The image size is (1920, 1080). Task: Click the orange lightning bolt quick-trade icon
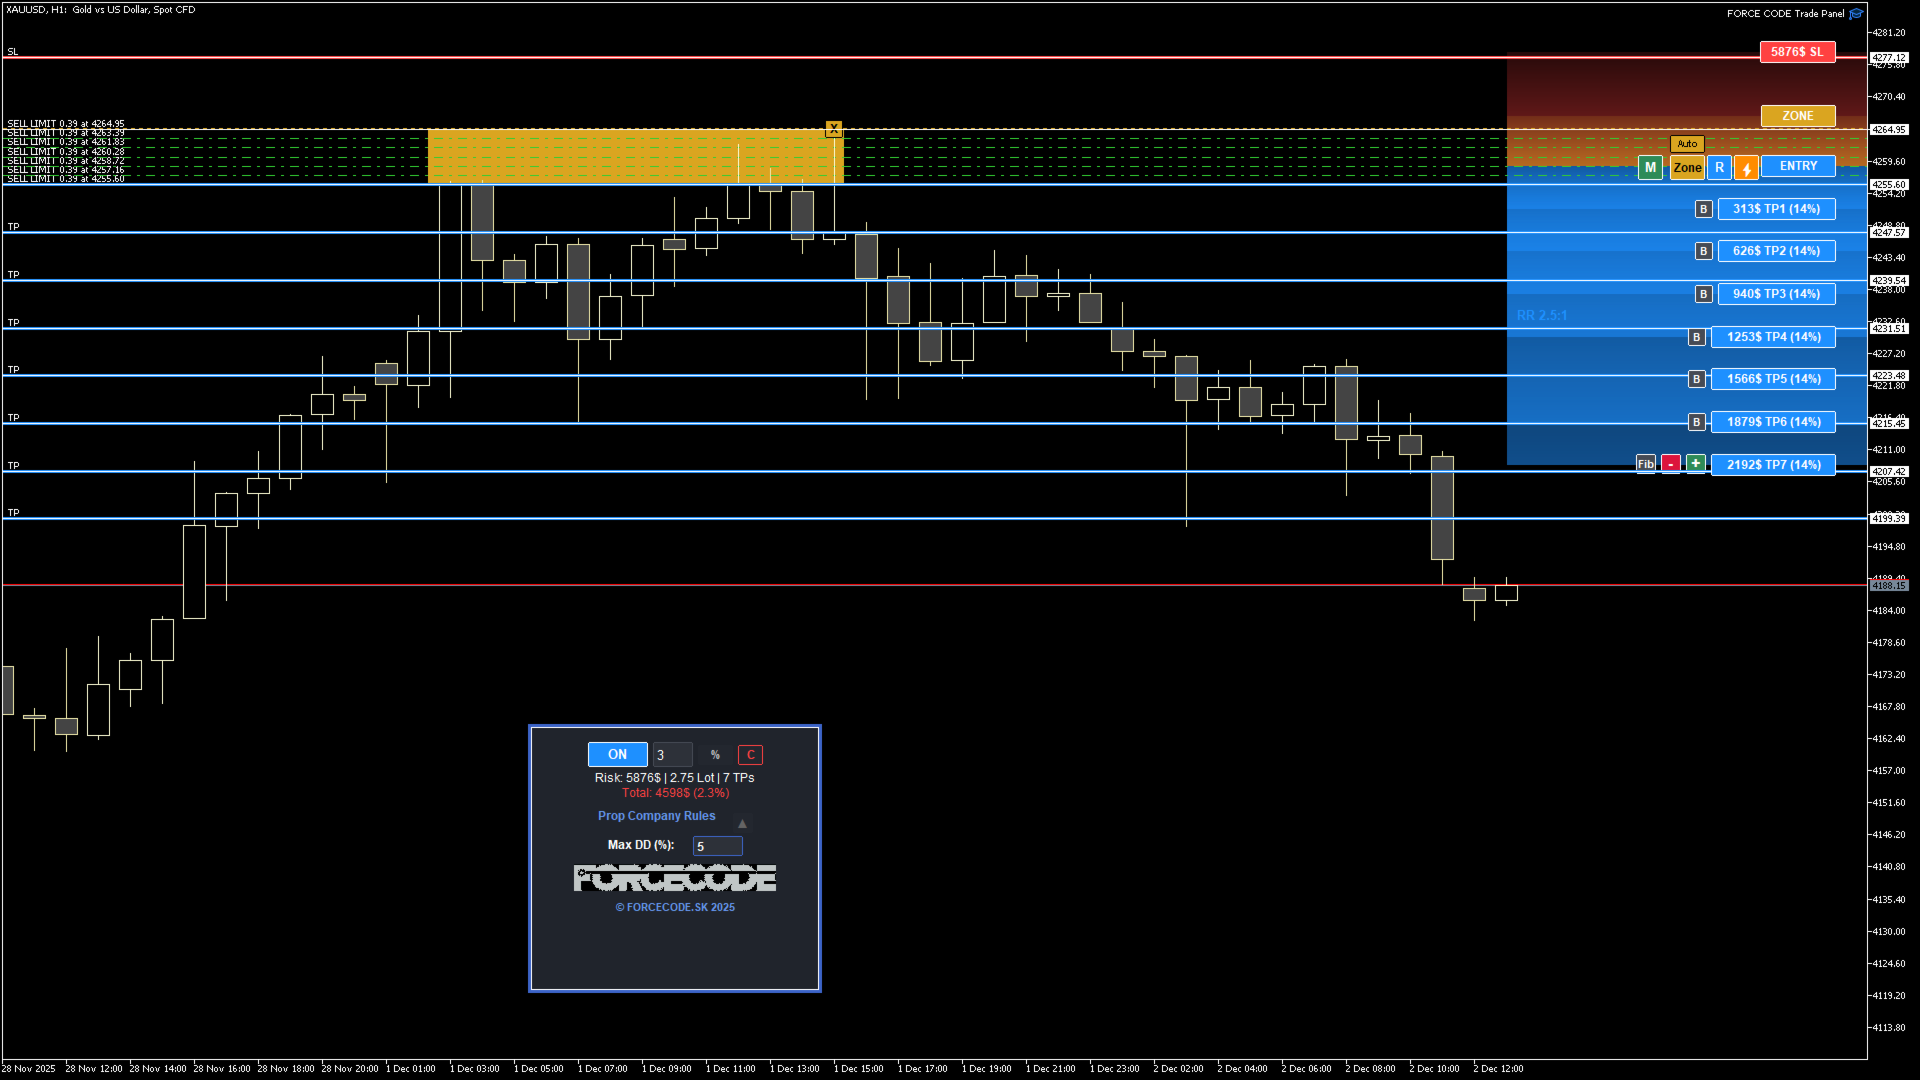tap(1745, 167)
